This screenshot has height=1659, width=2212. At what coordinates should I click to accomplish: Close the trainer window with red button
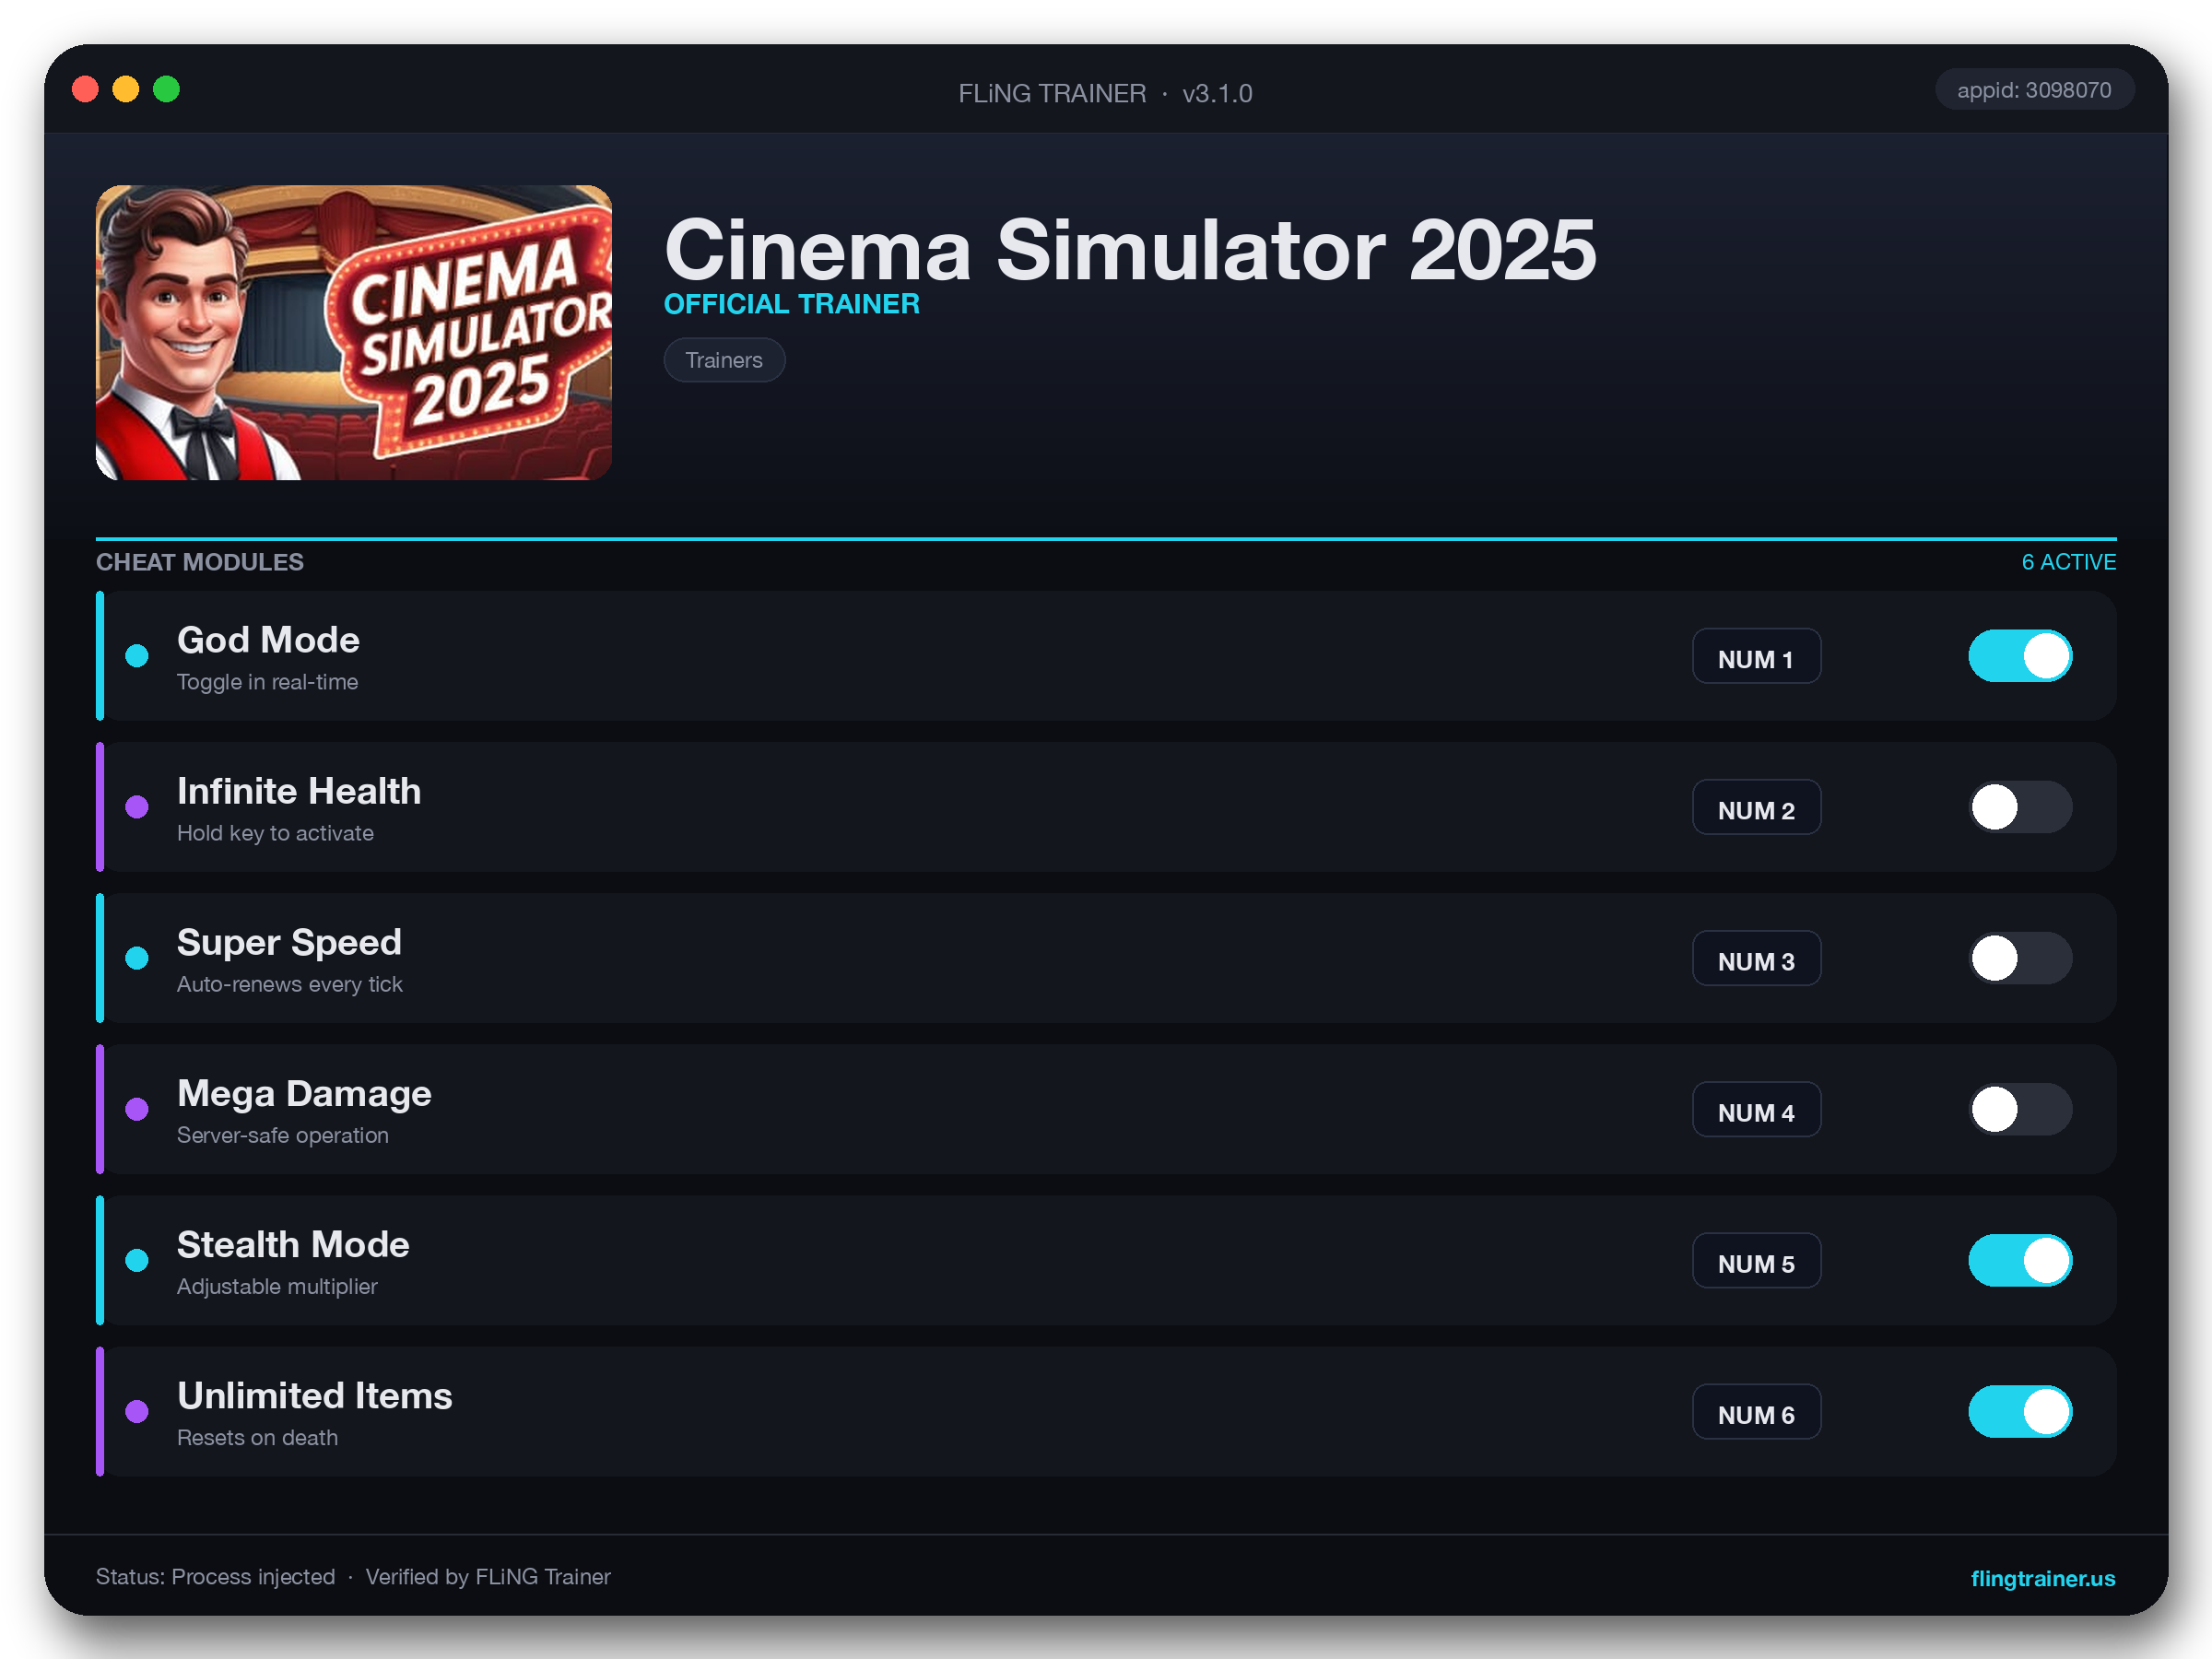point(85,89)
